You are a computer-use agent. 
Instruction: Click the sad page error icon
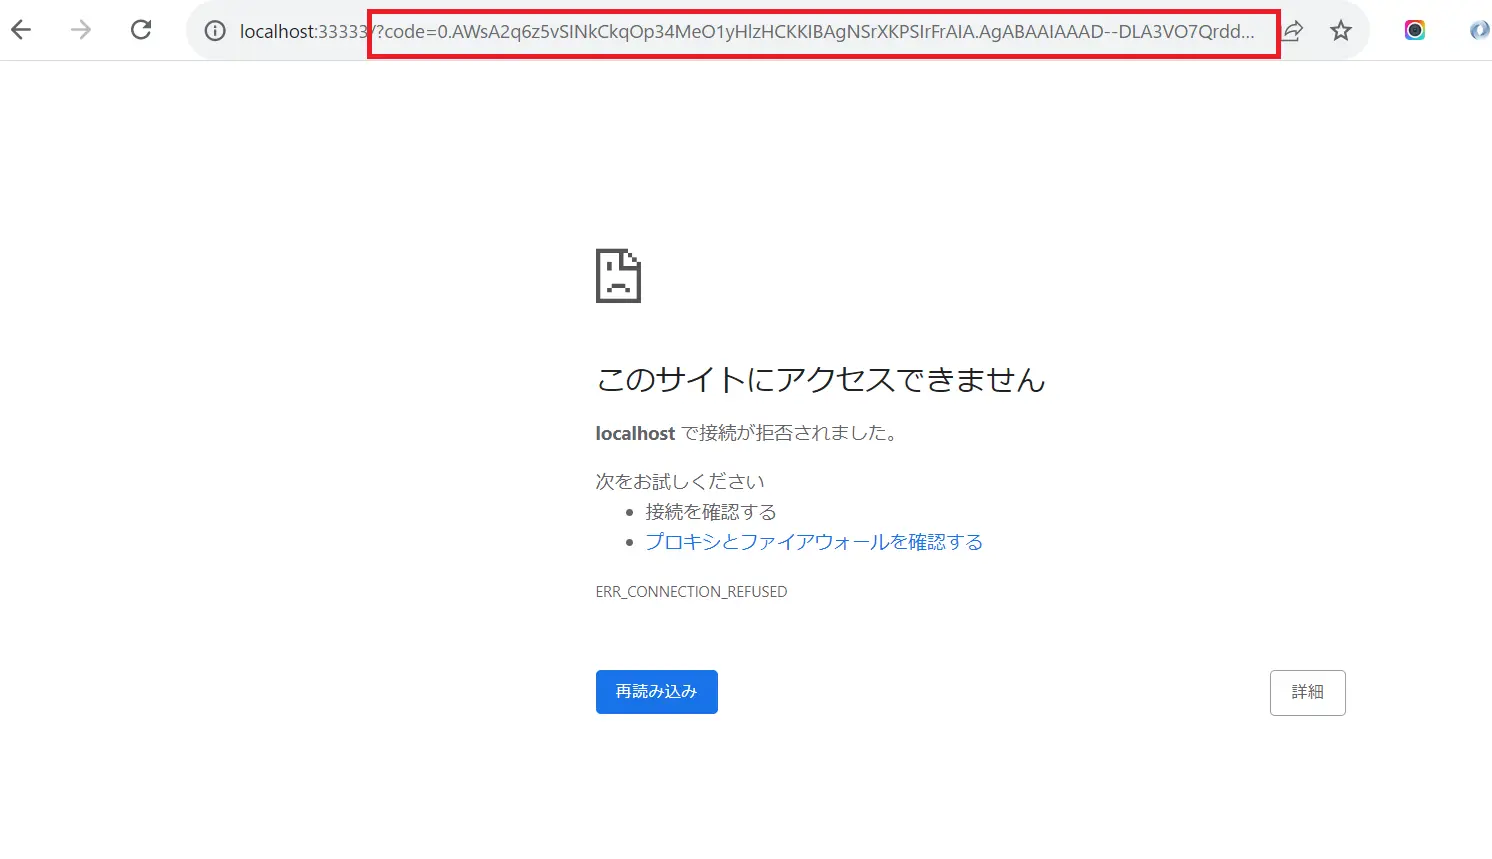pyautogui.click(x=618, y=276)
